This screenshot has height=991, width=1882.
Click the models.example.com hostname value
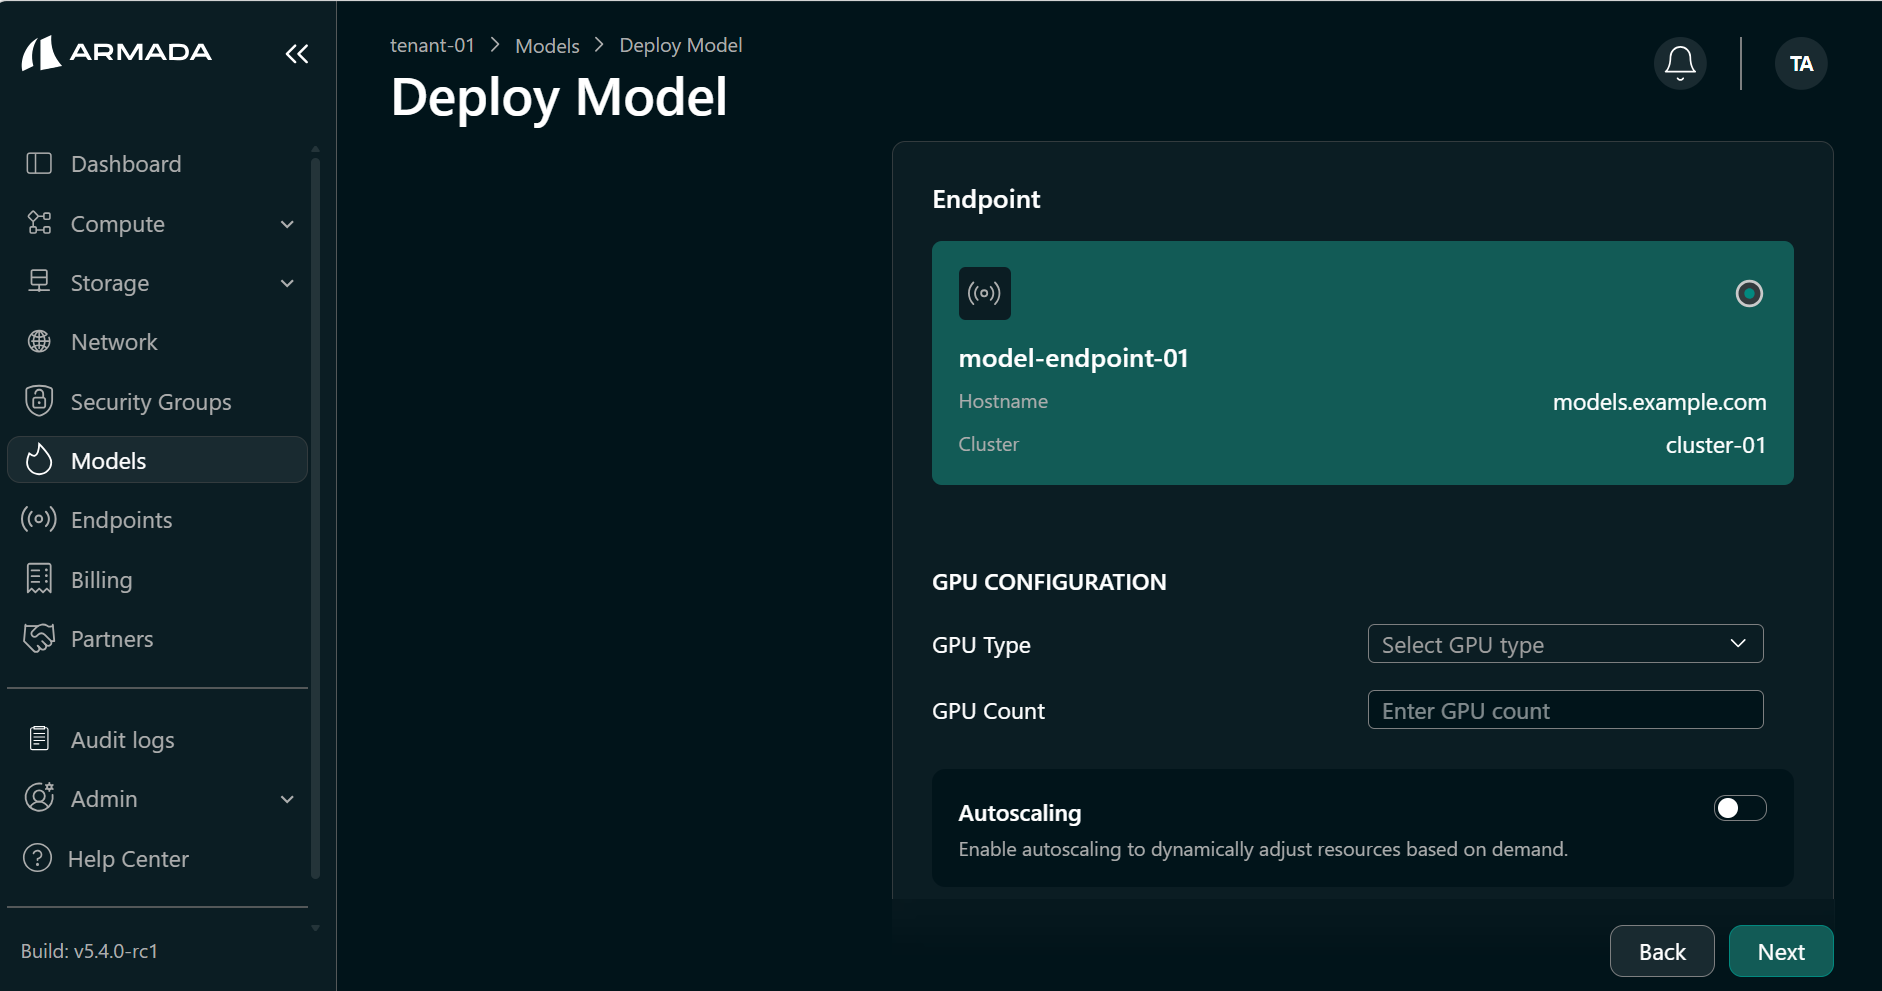[x=1659, y=402]
